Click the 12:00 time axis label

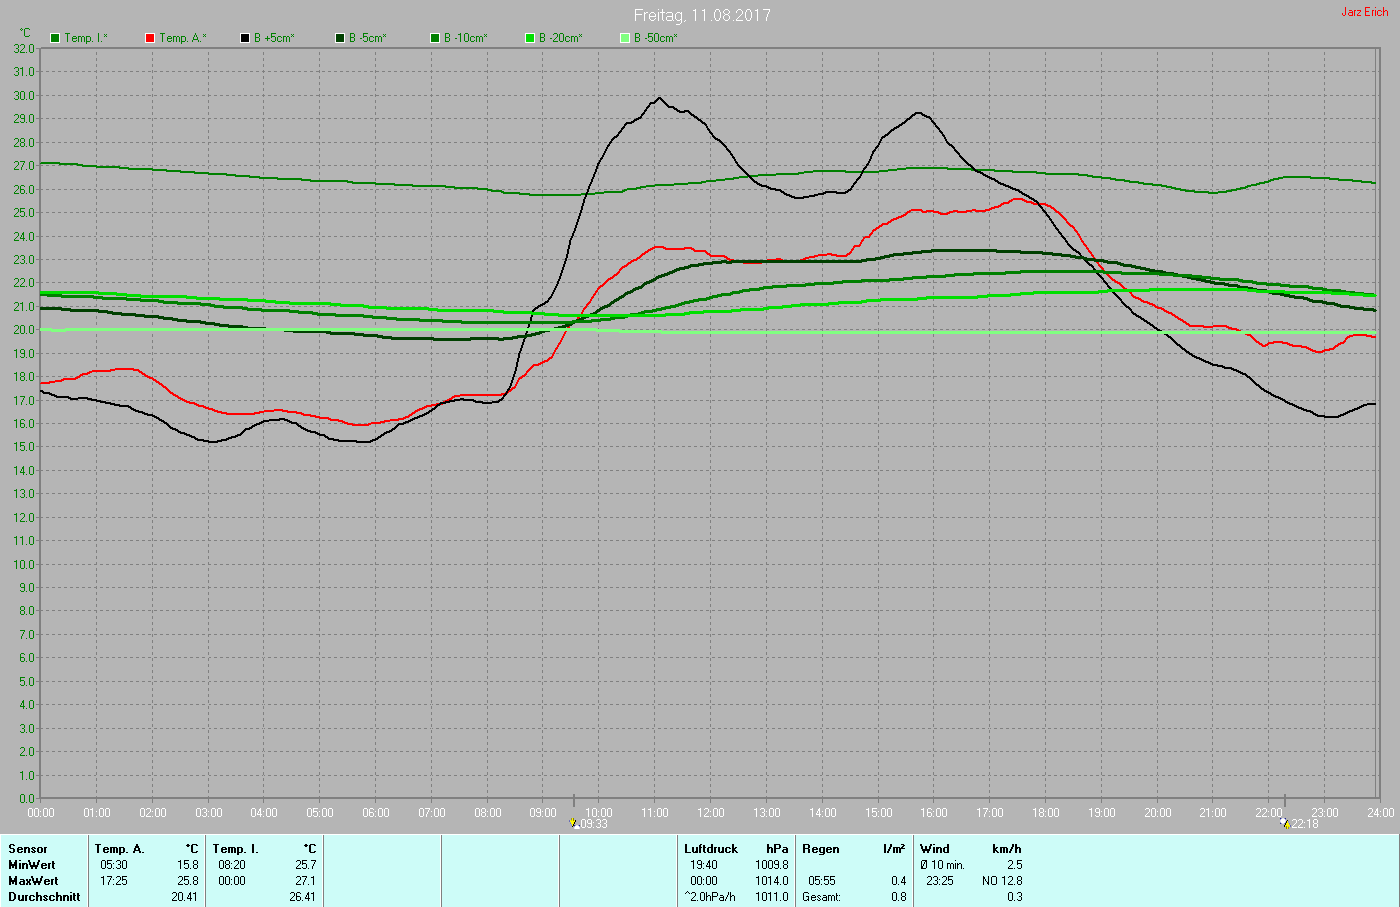[711, 813]
